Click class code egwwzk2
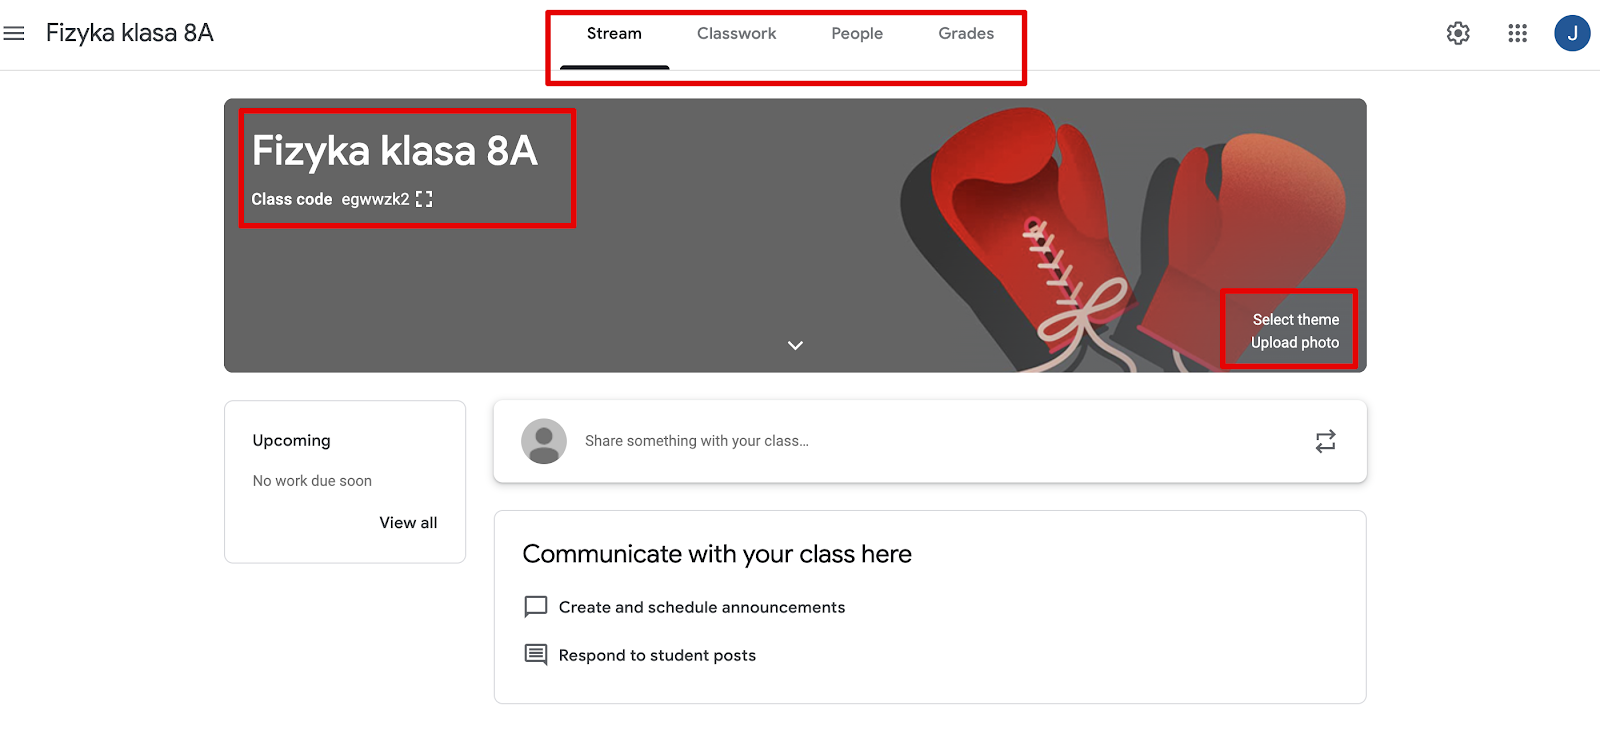 coord(375,199)
